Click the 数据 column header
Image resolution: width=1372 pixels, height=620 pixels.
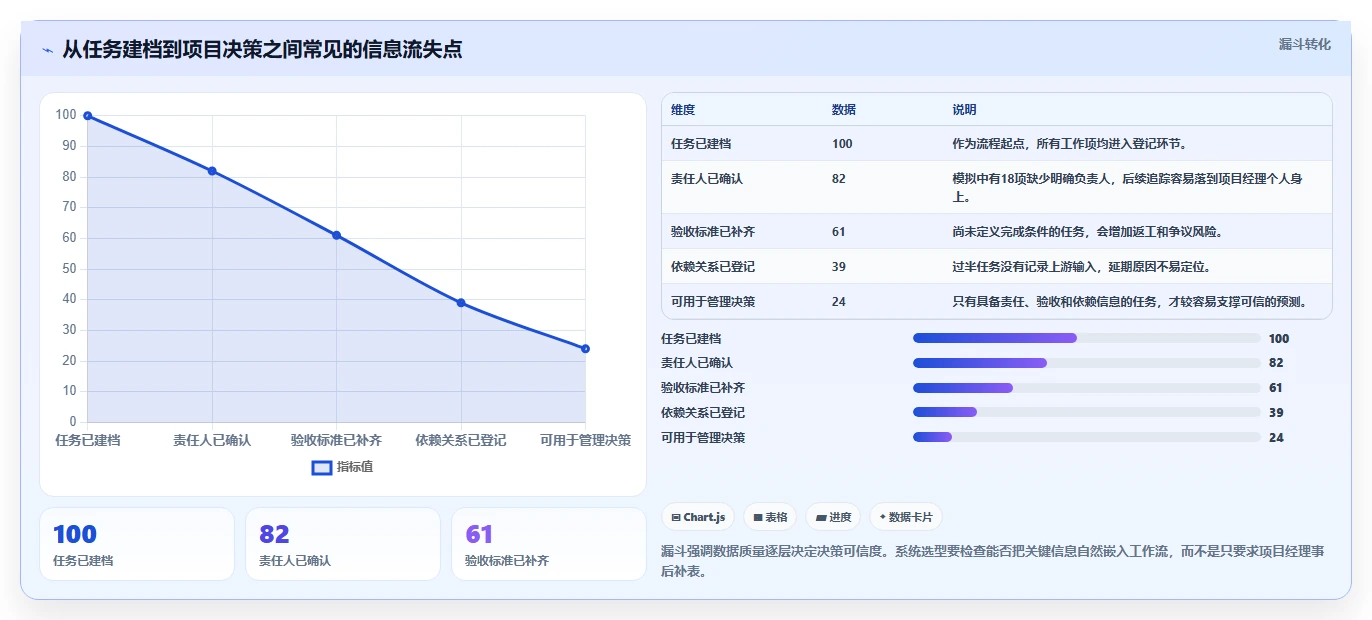[844, 110]
